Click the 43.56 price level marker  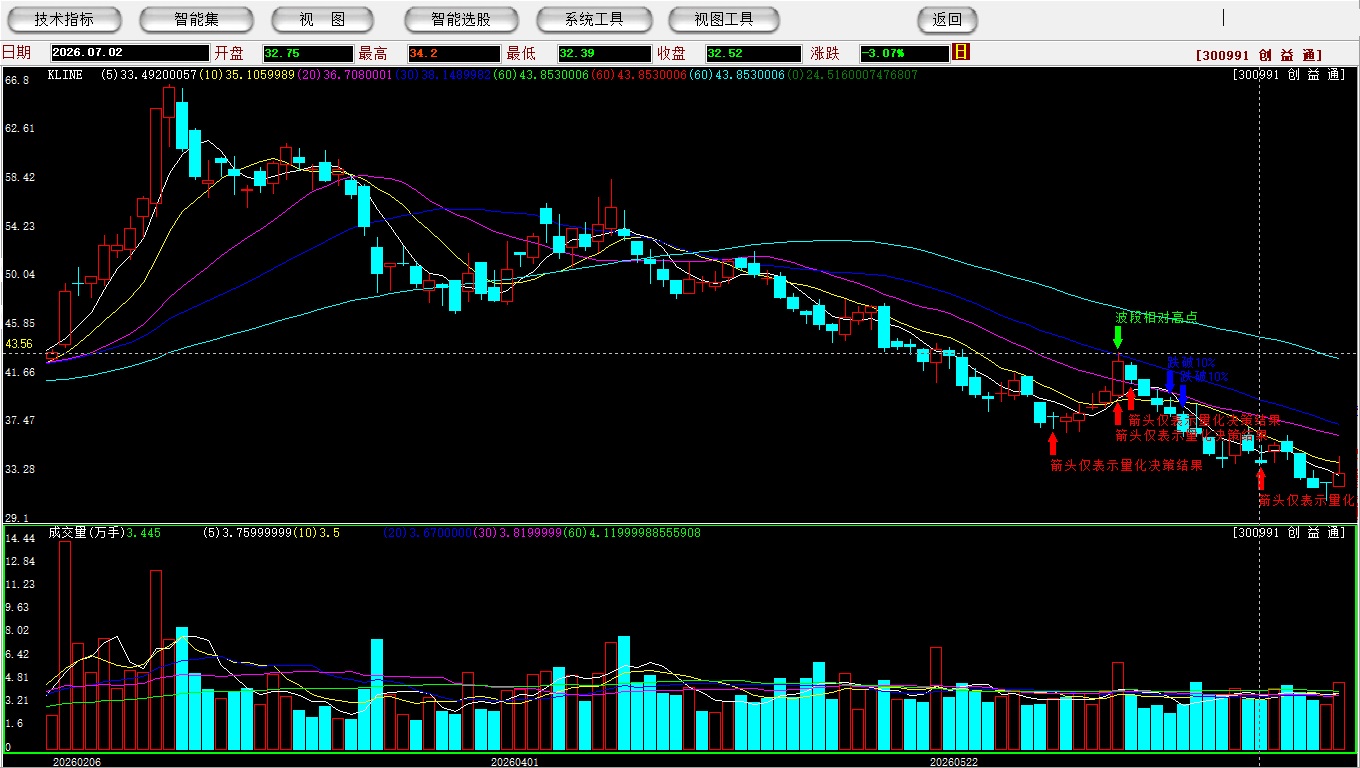[19, 344]
